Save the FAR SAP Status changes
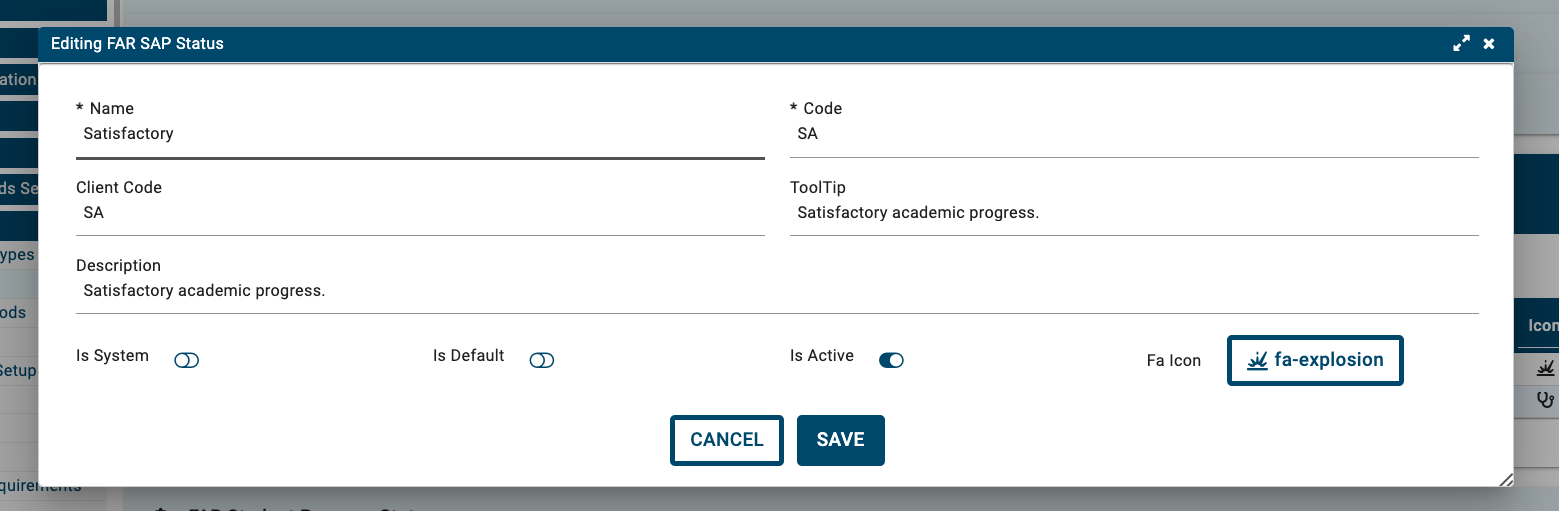The height and width of the screenshot is (511, 1559). (x=841, y=440)
